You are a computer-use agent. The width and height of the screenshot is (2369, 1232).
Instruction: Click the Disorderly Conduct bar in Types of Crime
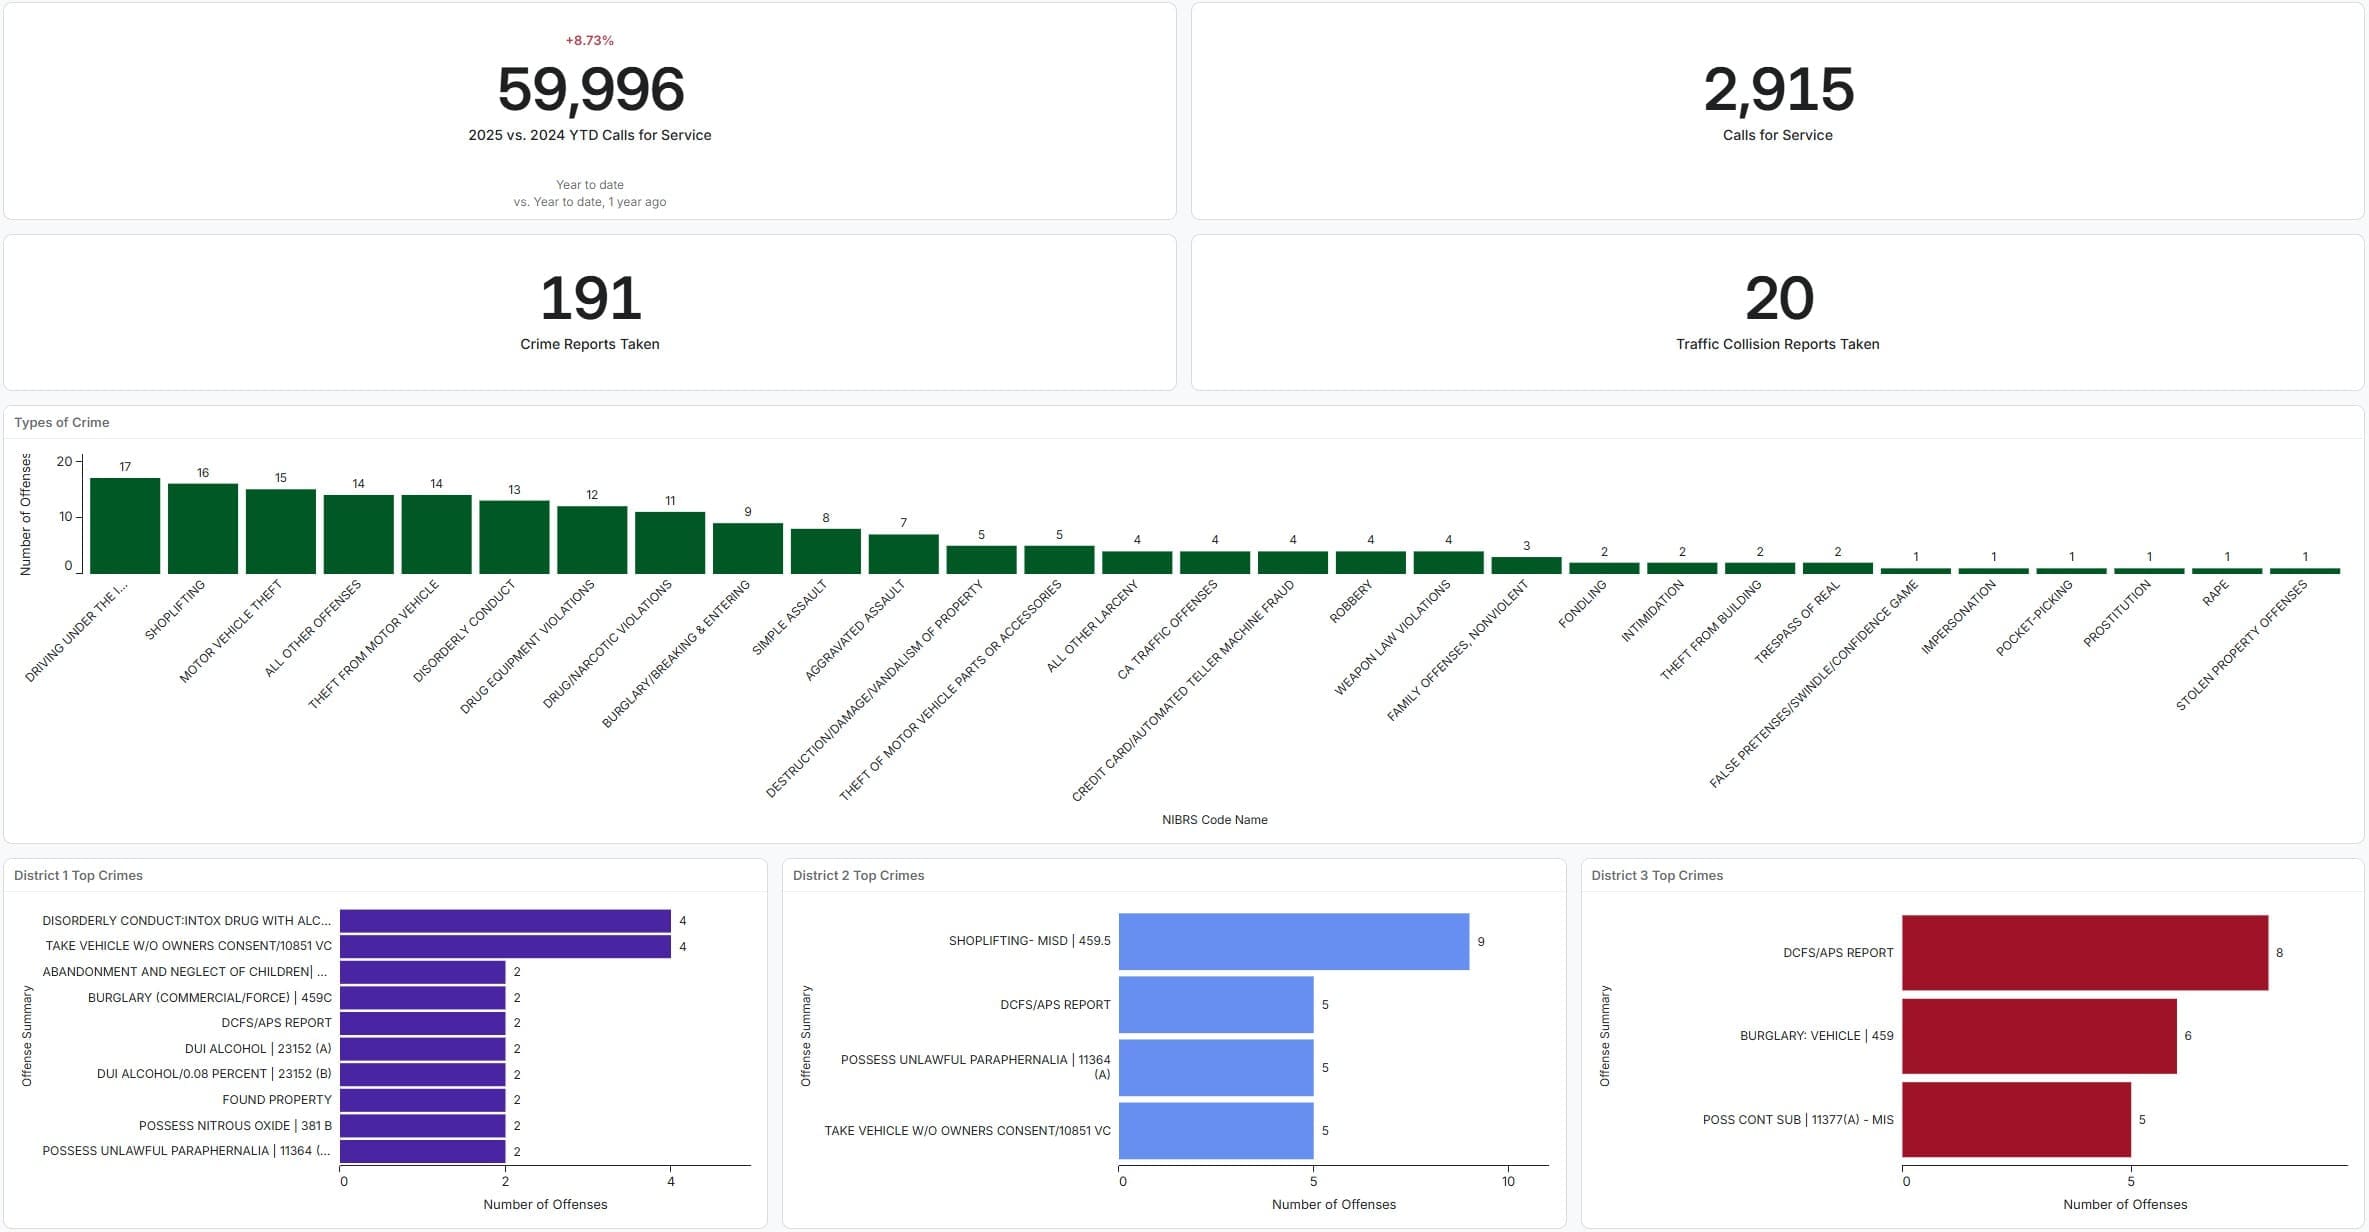(x=514, y=537)
